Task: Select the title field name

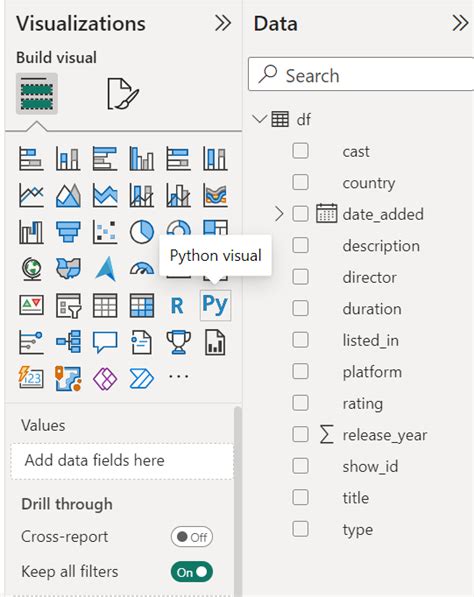Action: coord(356,498)
